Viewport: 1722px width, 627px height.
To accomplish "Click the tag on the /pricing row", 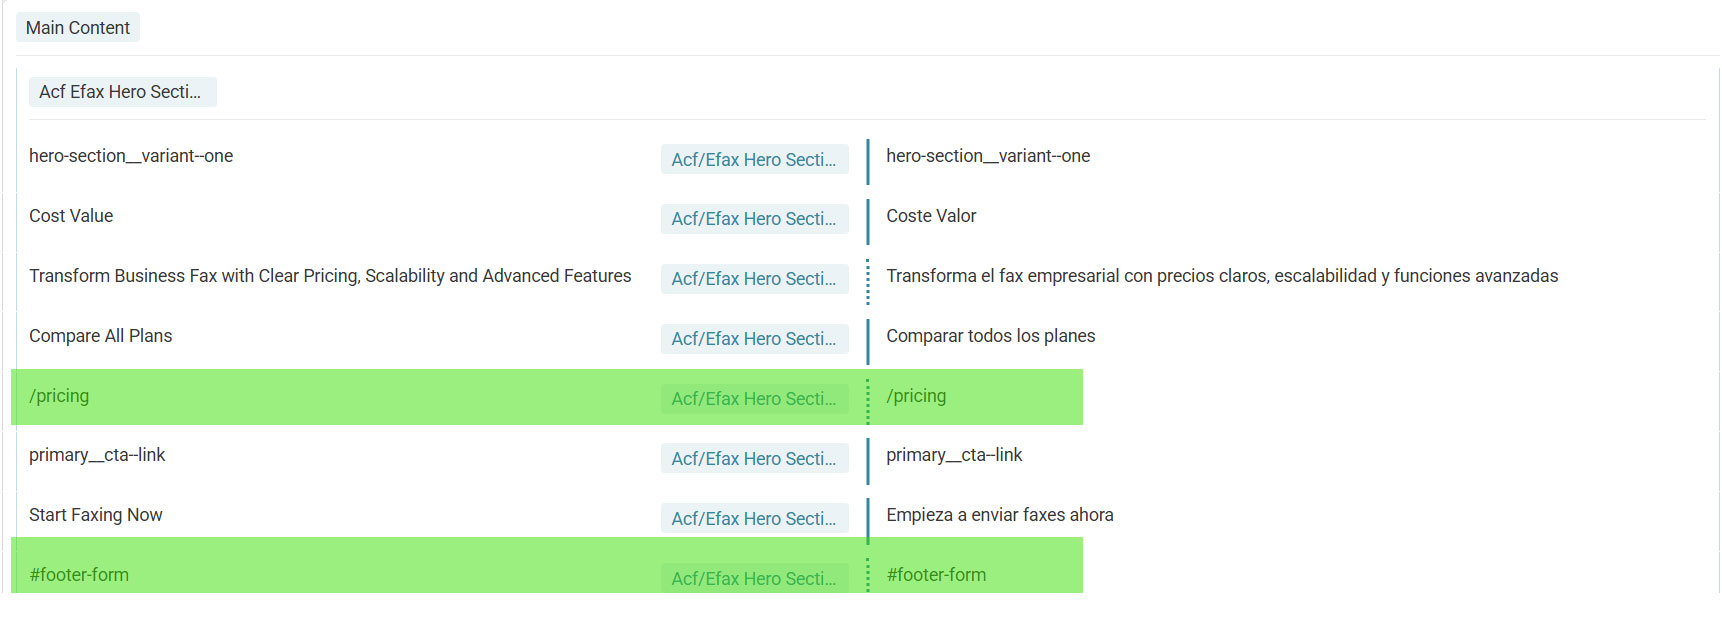I will click(x=754, y=399).
